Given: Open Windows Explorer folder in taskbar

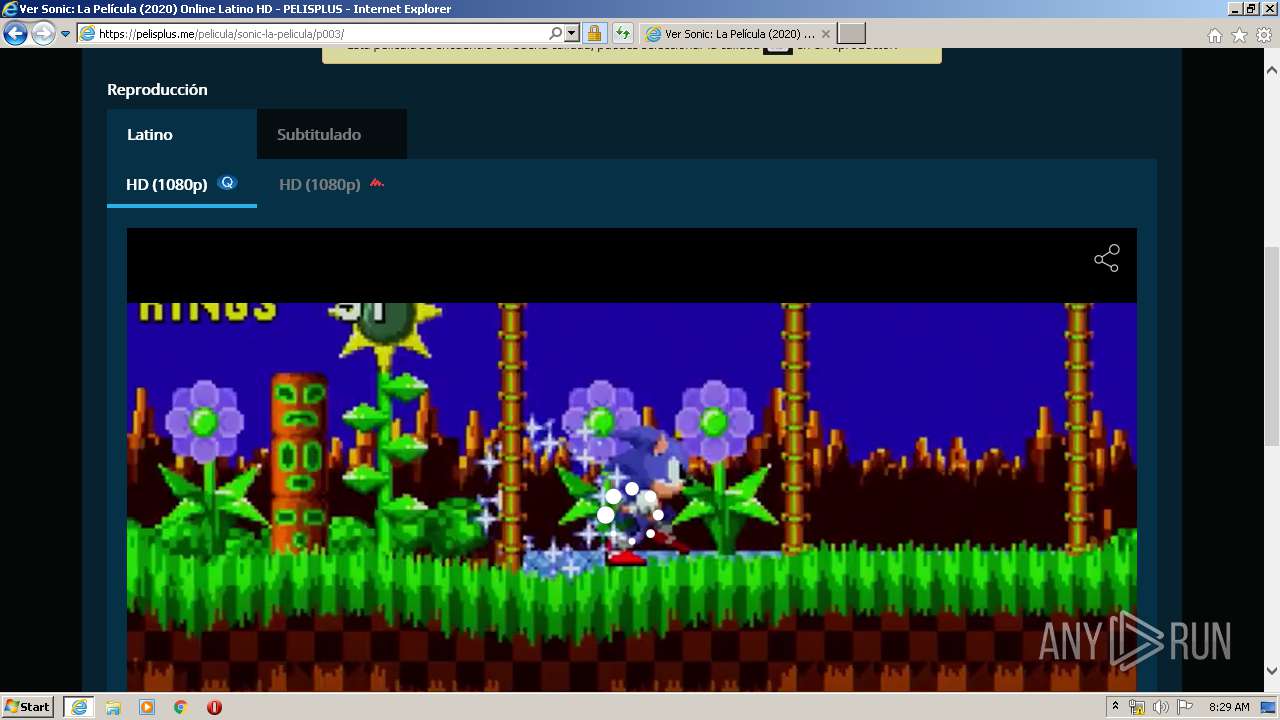Looking at the screenshot, I should tap(113, 707).
